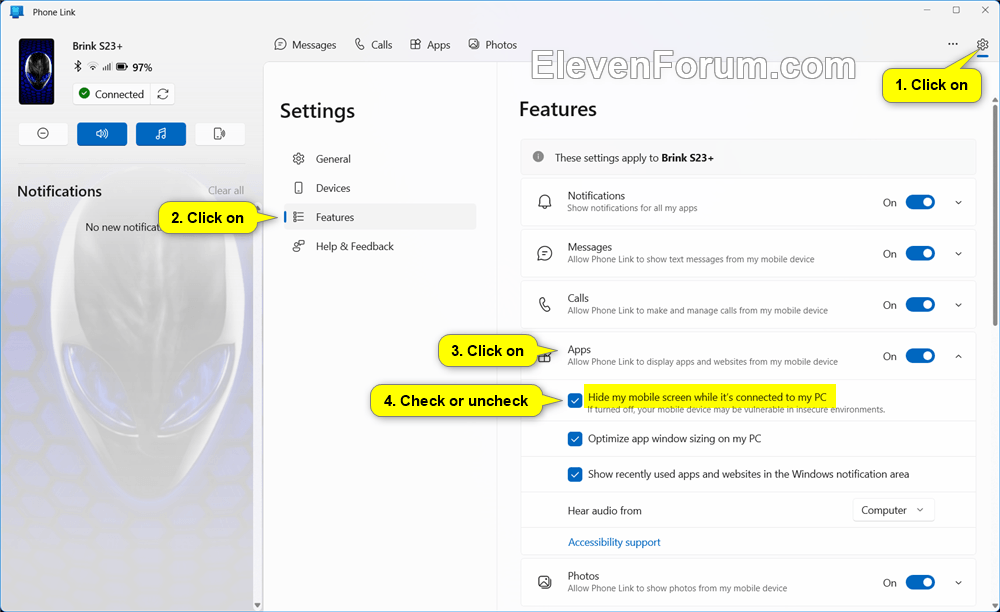Click the Hear audio from label
This screenshot has height=612, width=1000.
tap(605, 511)
